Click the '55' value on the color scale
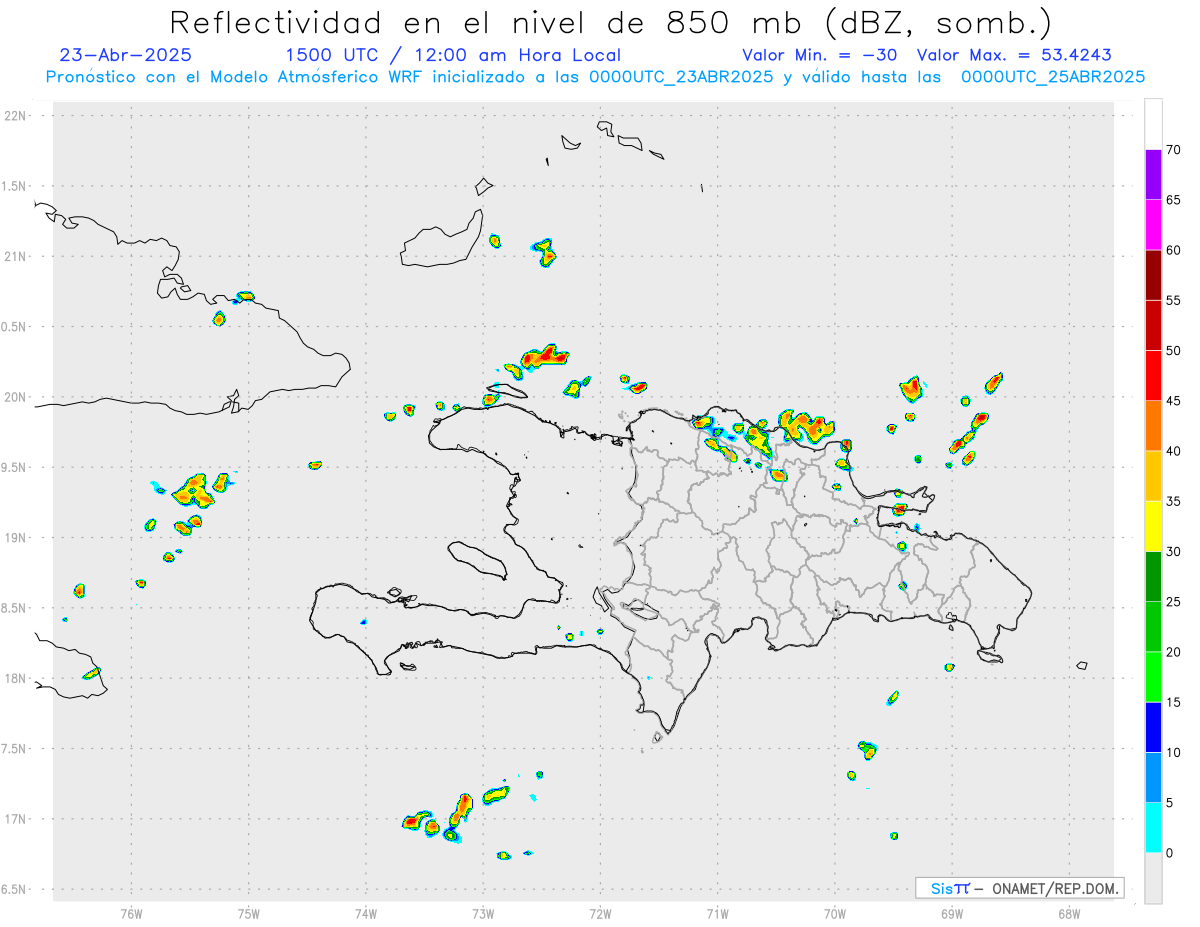Screen dimensions: 1200x927 [1173, 300]
